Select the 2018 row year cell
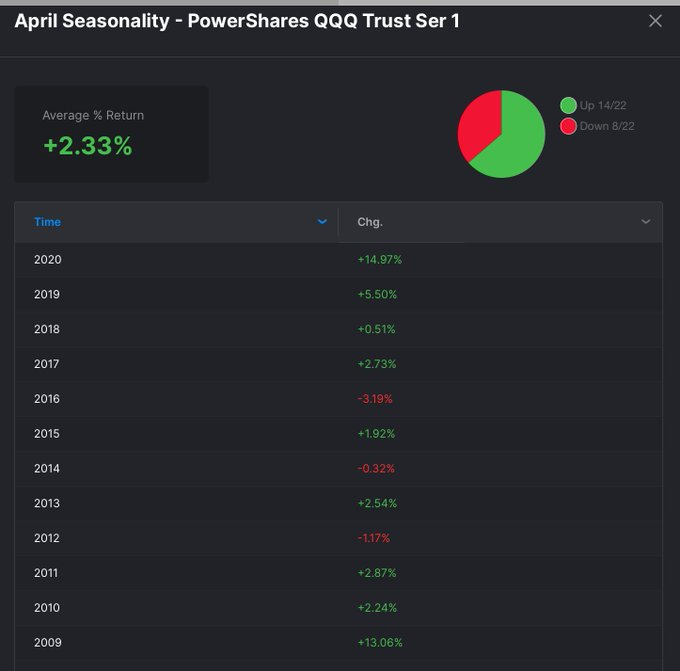The image size is (680, 671). click(x=47, y=329)
